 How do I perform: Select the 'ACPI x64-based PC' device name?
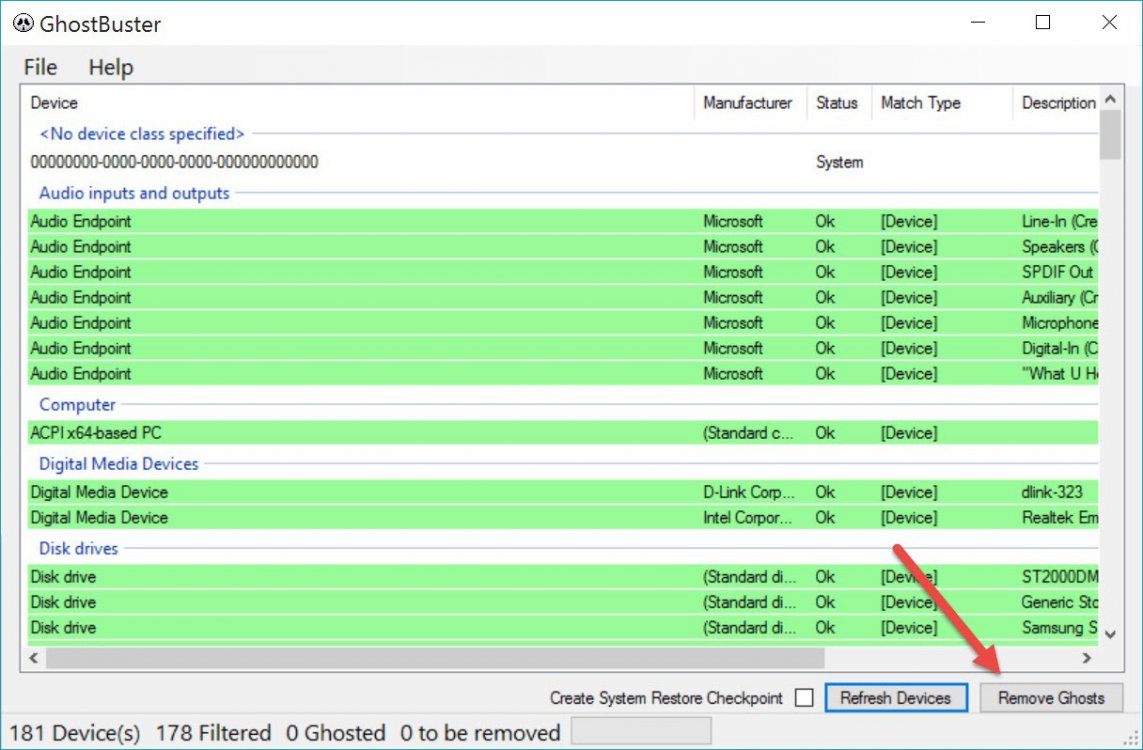pos(95,433)
